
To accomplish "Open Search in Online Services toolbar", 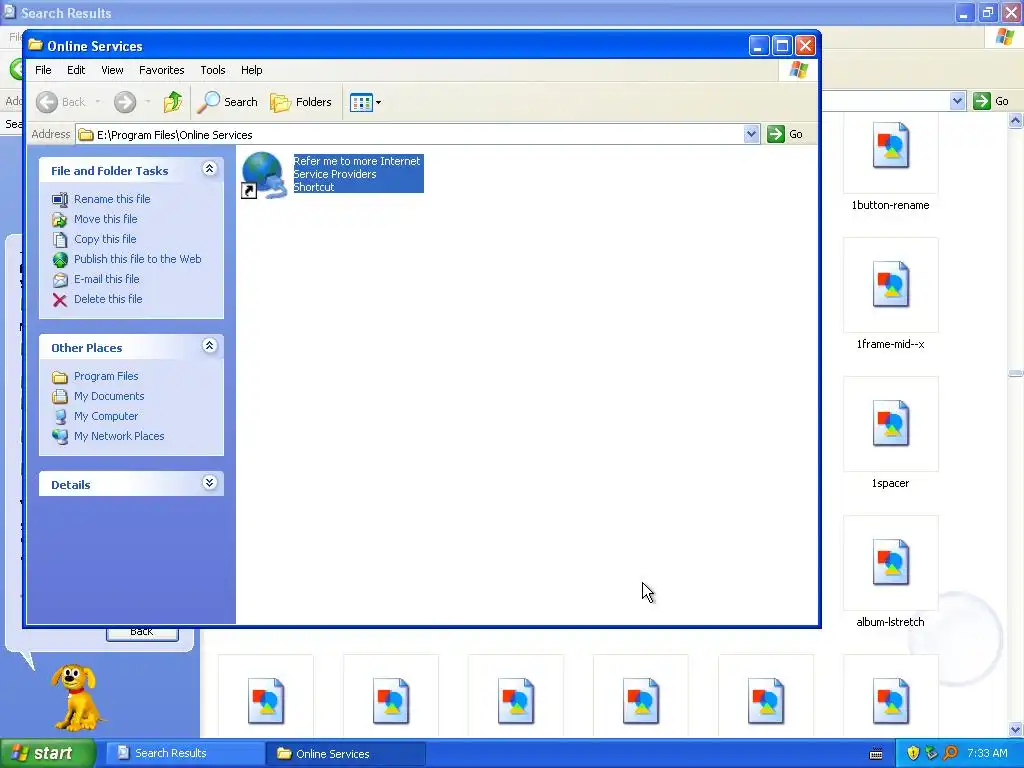I will 228,102.
